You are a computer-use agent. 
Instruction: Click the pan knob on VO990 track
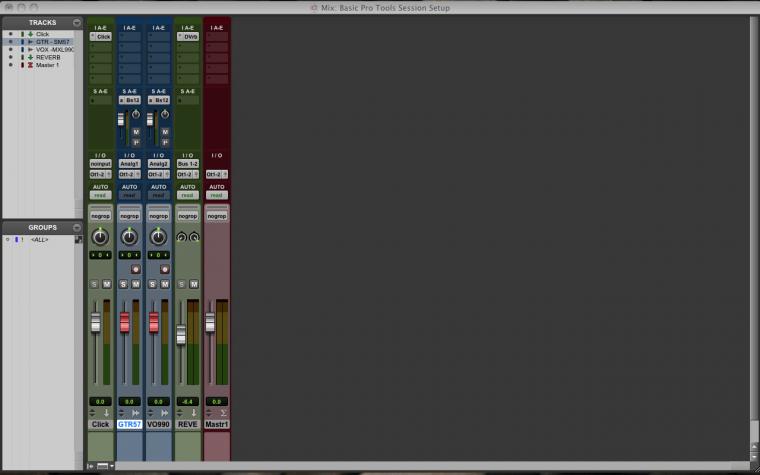158,237
